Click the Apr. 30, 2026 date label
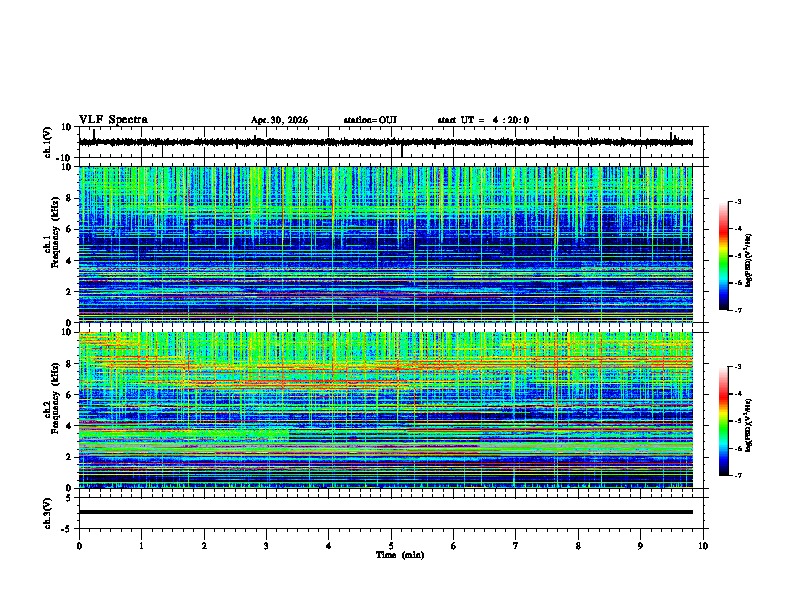 (x=279, y=120)
